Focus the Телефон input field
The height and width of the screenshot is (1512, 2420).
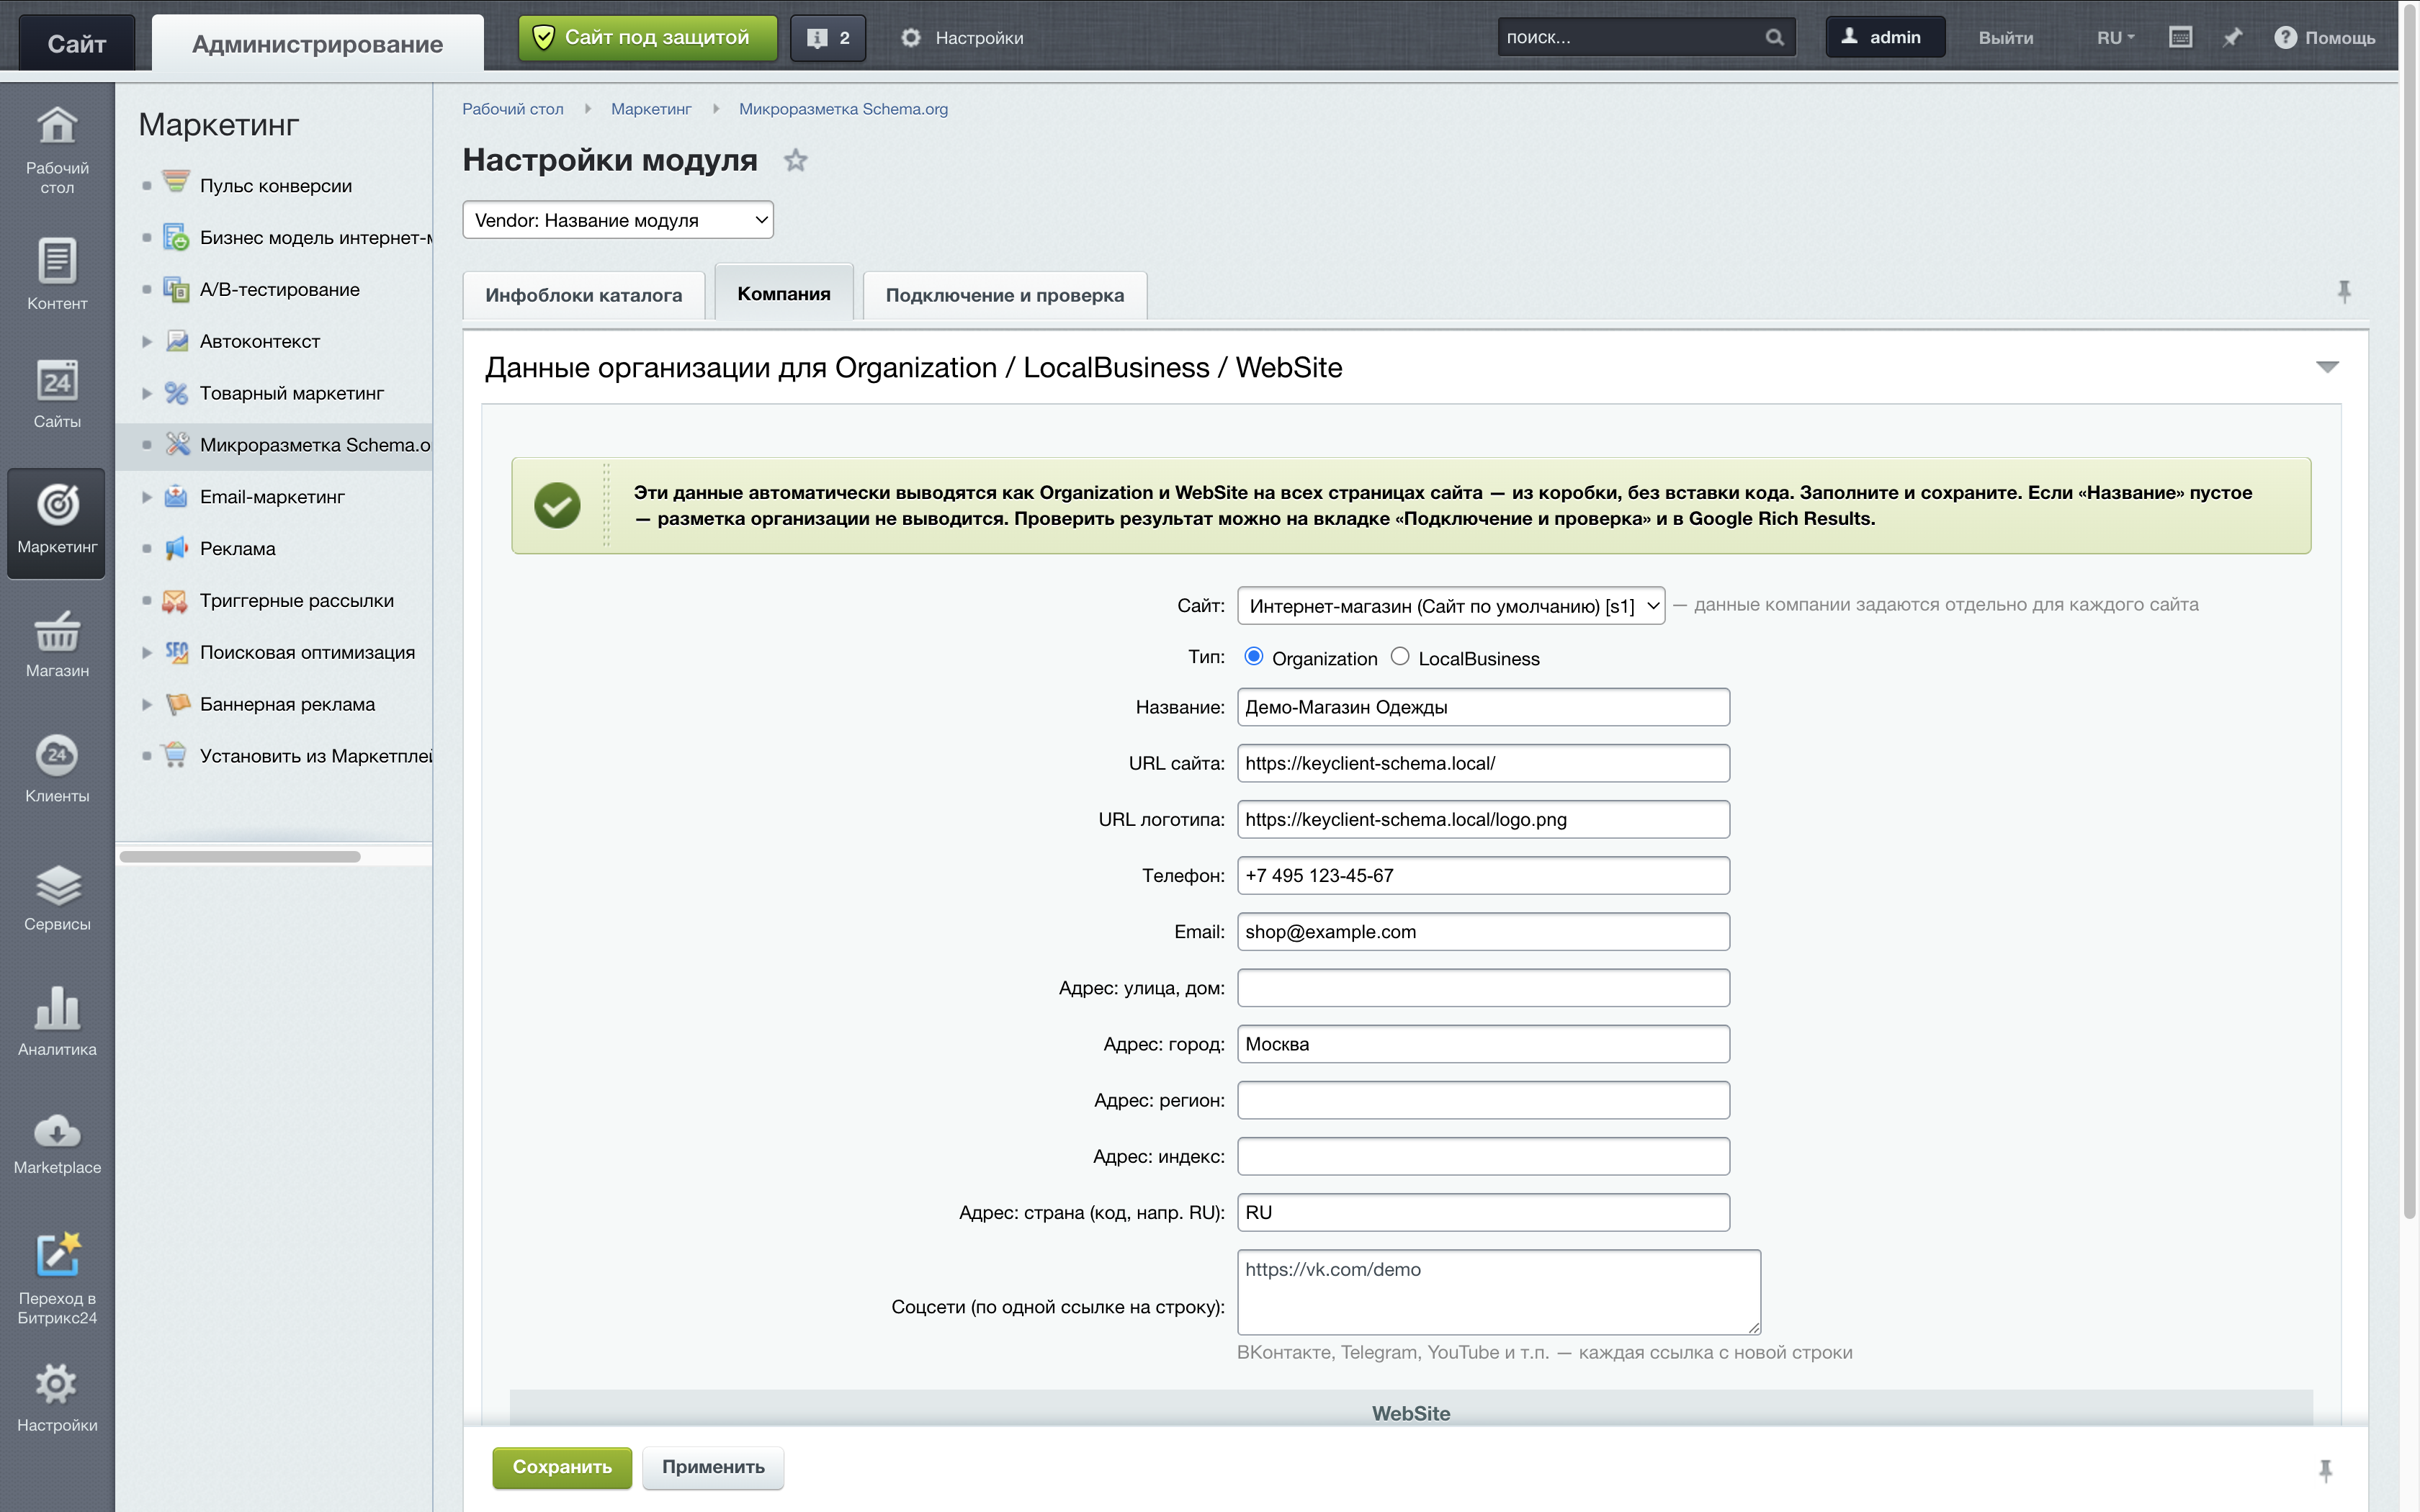(x=1483, y=875)
